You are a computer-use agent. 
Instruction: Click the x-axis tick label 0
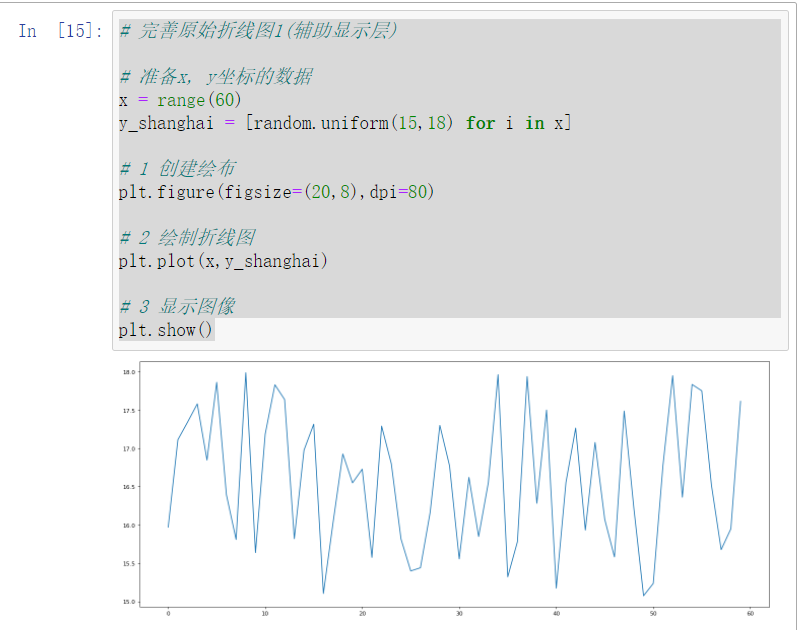click(x=167, y=613)
